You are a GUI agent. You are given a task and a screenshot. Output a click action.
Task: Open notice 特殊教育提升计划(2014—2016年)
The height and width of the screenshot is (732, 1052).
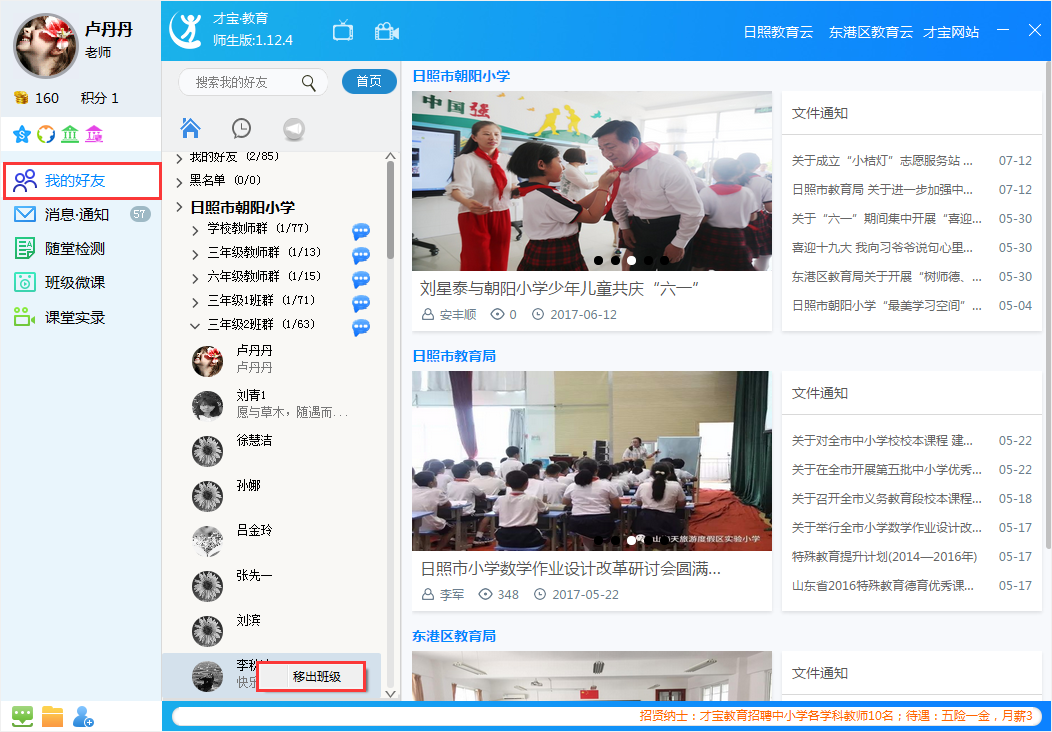pos(884,556)
